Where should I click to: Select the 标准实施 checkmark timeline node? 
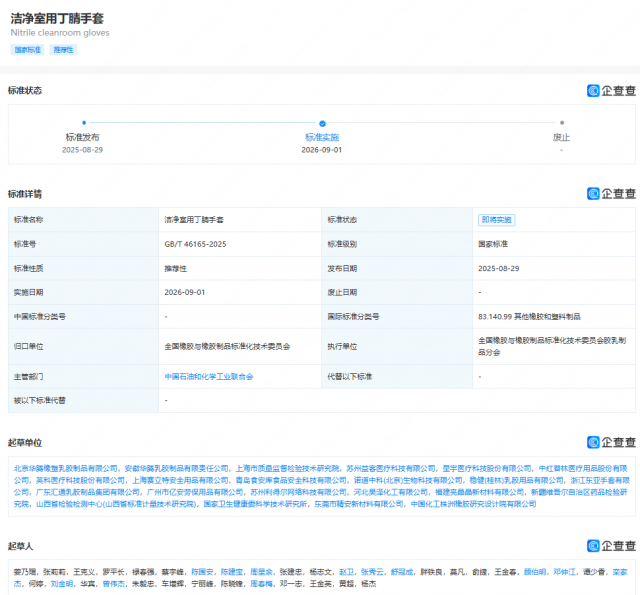point(322,123)
